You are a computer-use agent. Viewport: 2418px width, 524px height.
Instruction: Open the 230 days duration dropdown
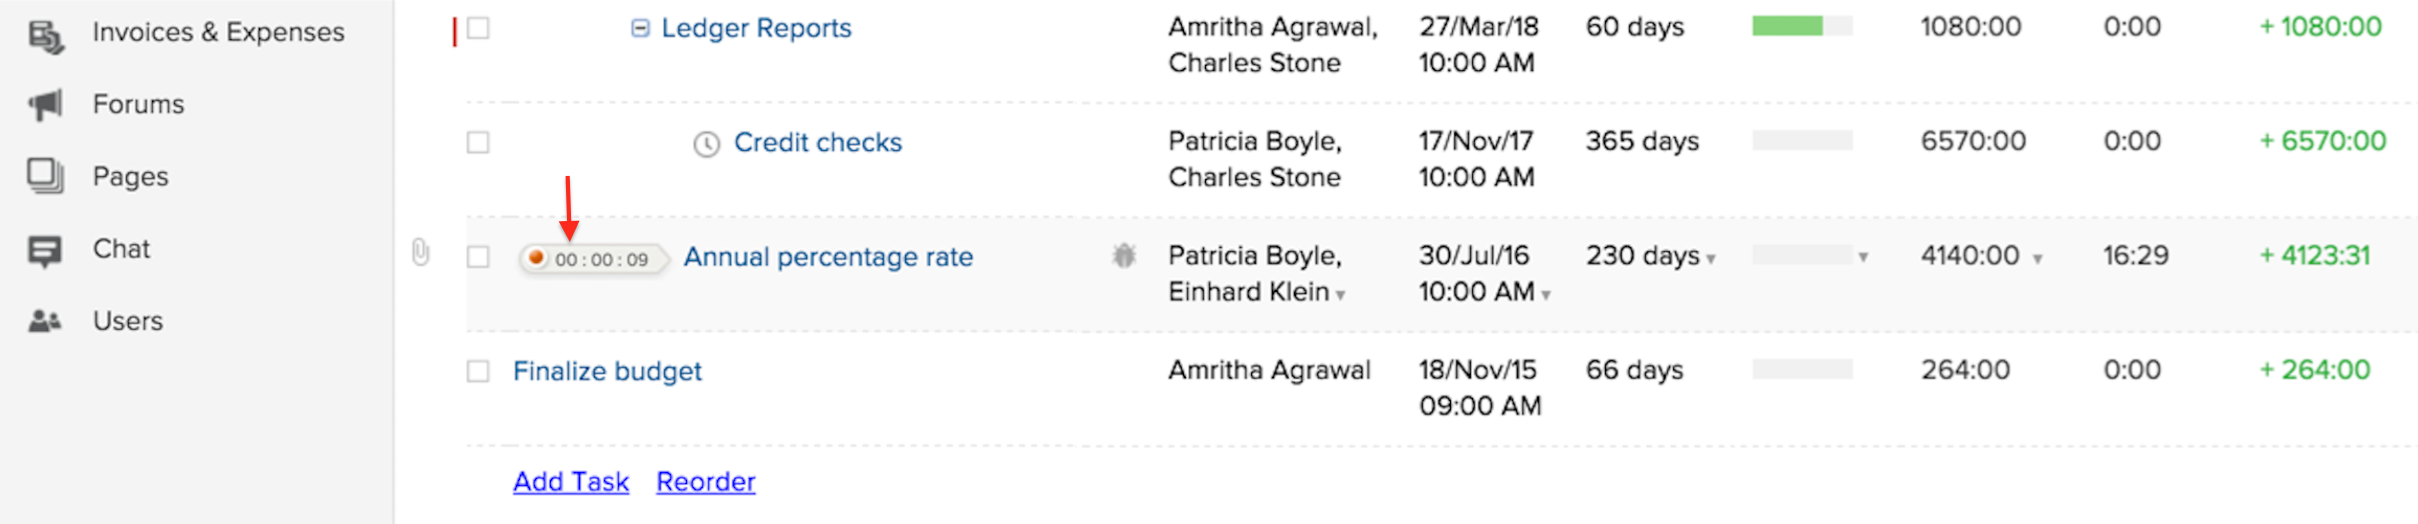pyautogui.click(x=1711, y=260)
